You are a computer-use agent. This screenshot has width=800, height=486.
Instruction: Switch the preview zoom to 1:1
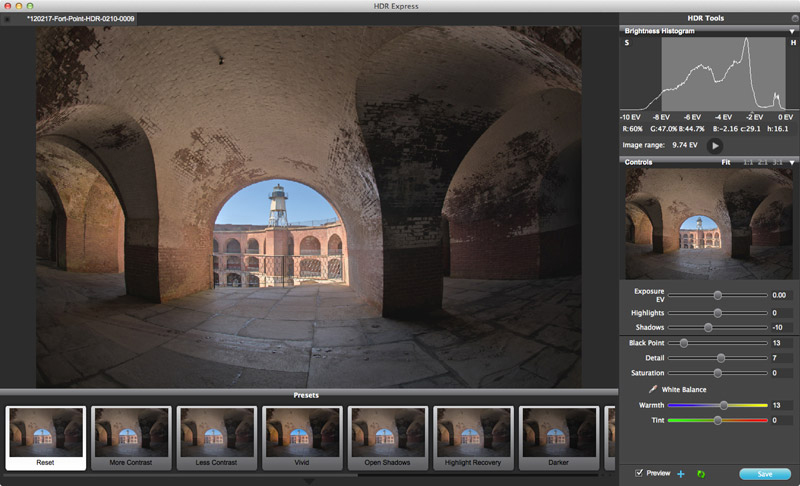[x=747, y=162]
